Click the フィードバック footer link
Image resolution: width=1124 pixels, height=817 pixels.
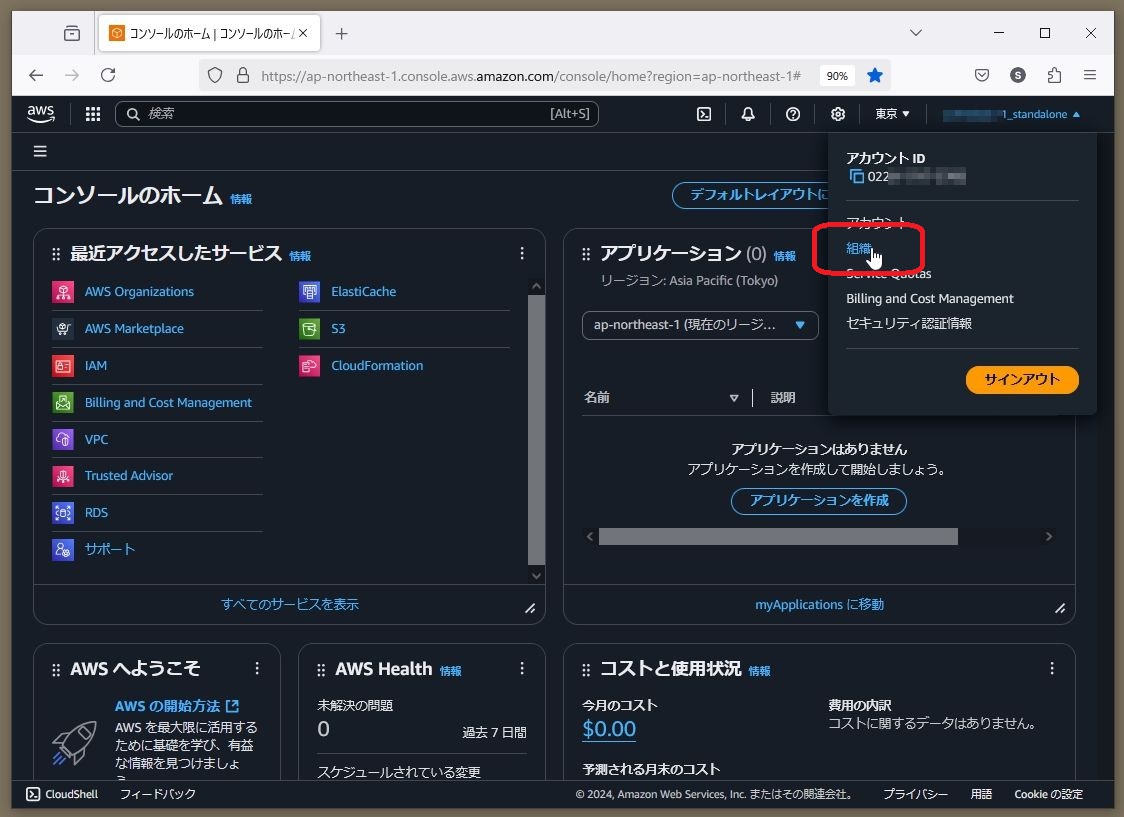pyautogui.click(x=157, y=794)
